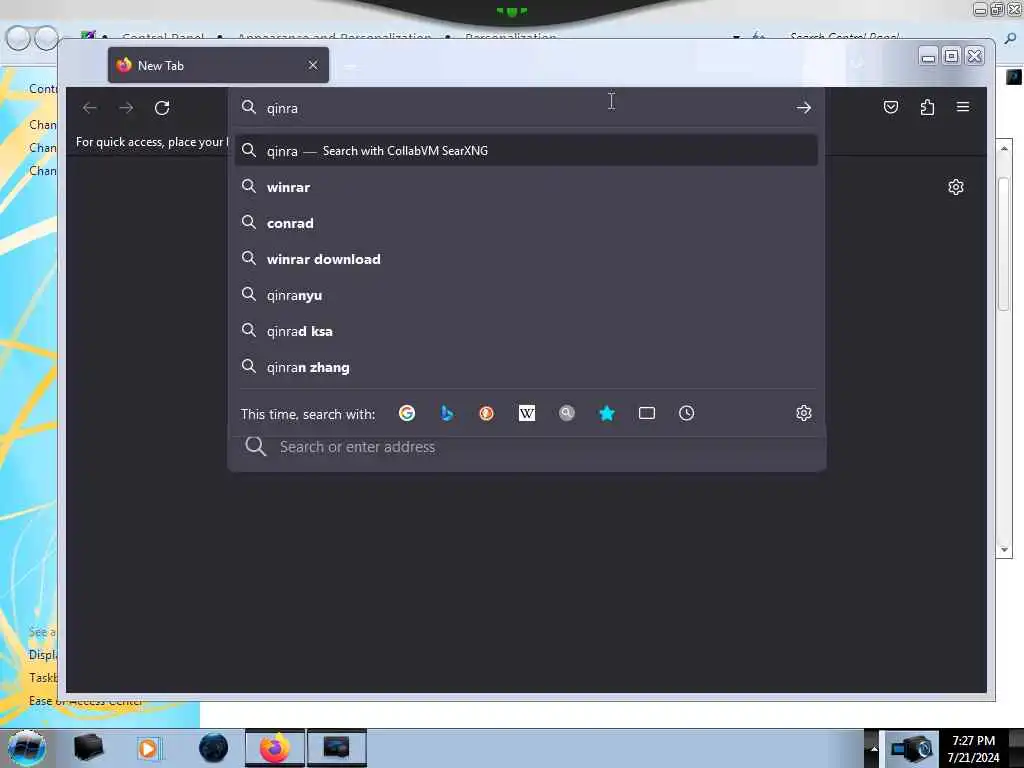Open the Windows Start orb
The height and width of the screenshot is (768, 1024).
pos(26,748)
